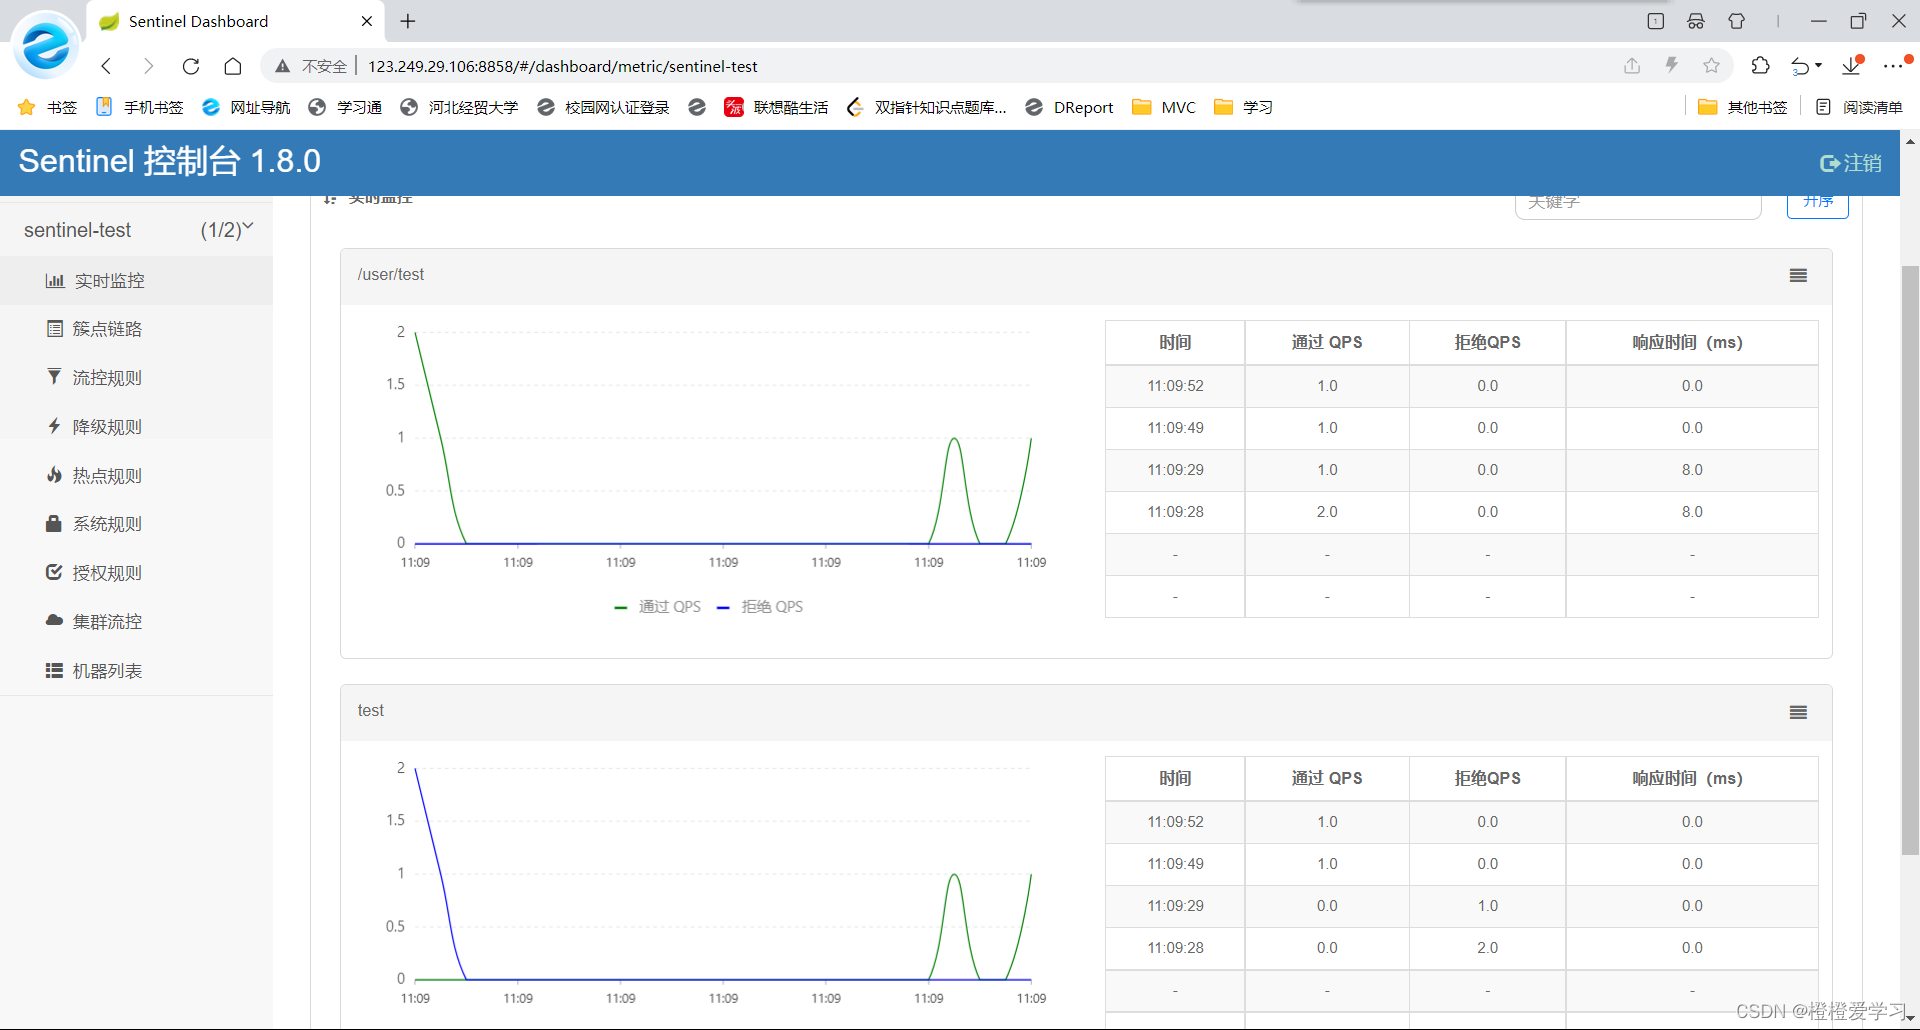The image size is (1920, 1030).
Task: Open the 系统规则 system rules menu item
Action: [136, 524]
